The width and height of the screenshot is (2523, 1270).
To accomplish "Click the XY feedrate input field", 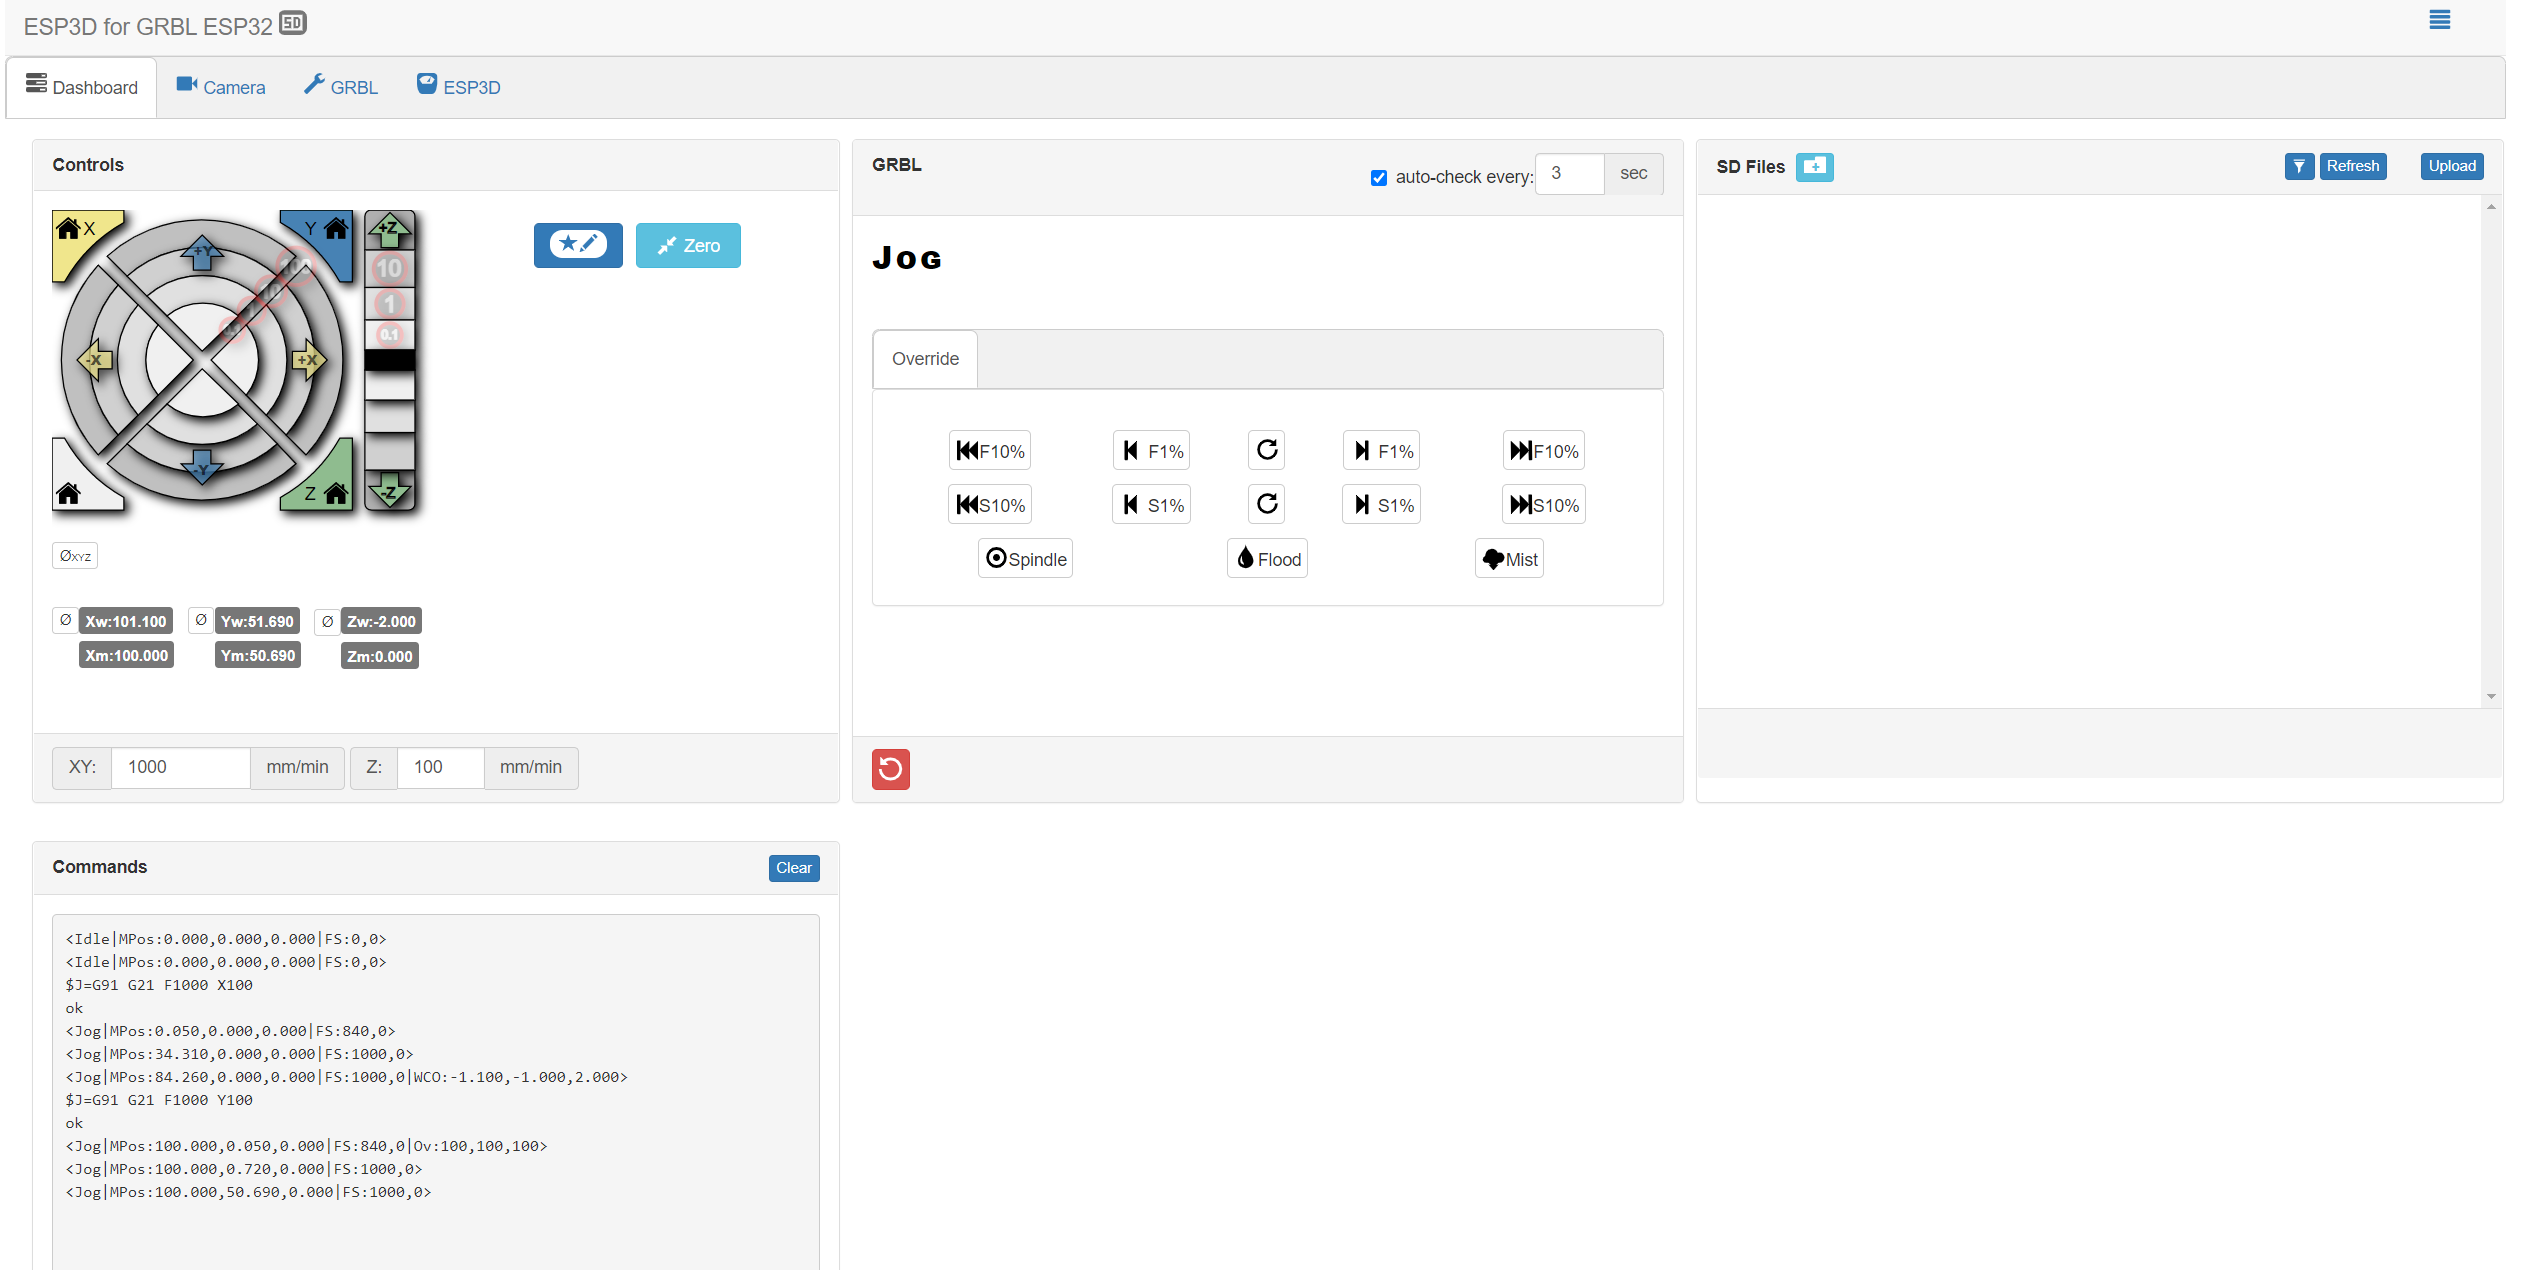I will 181,767.
